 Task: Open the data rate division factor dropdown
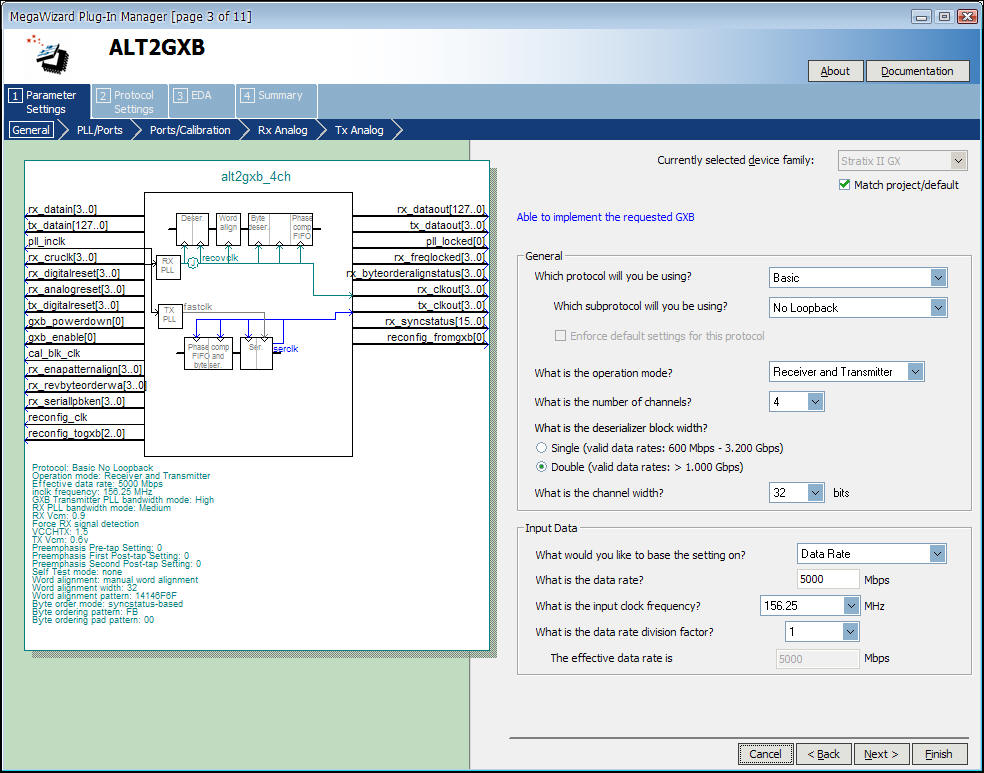(x=822, y=632)
